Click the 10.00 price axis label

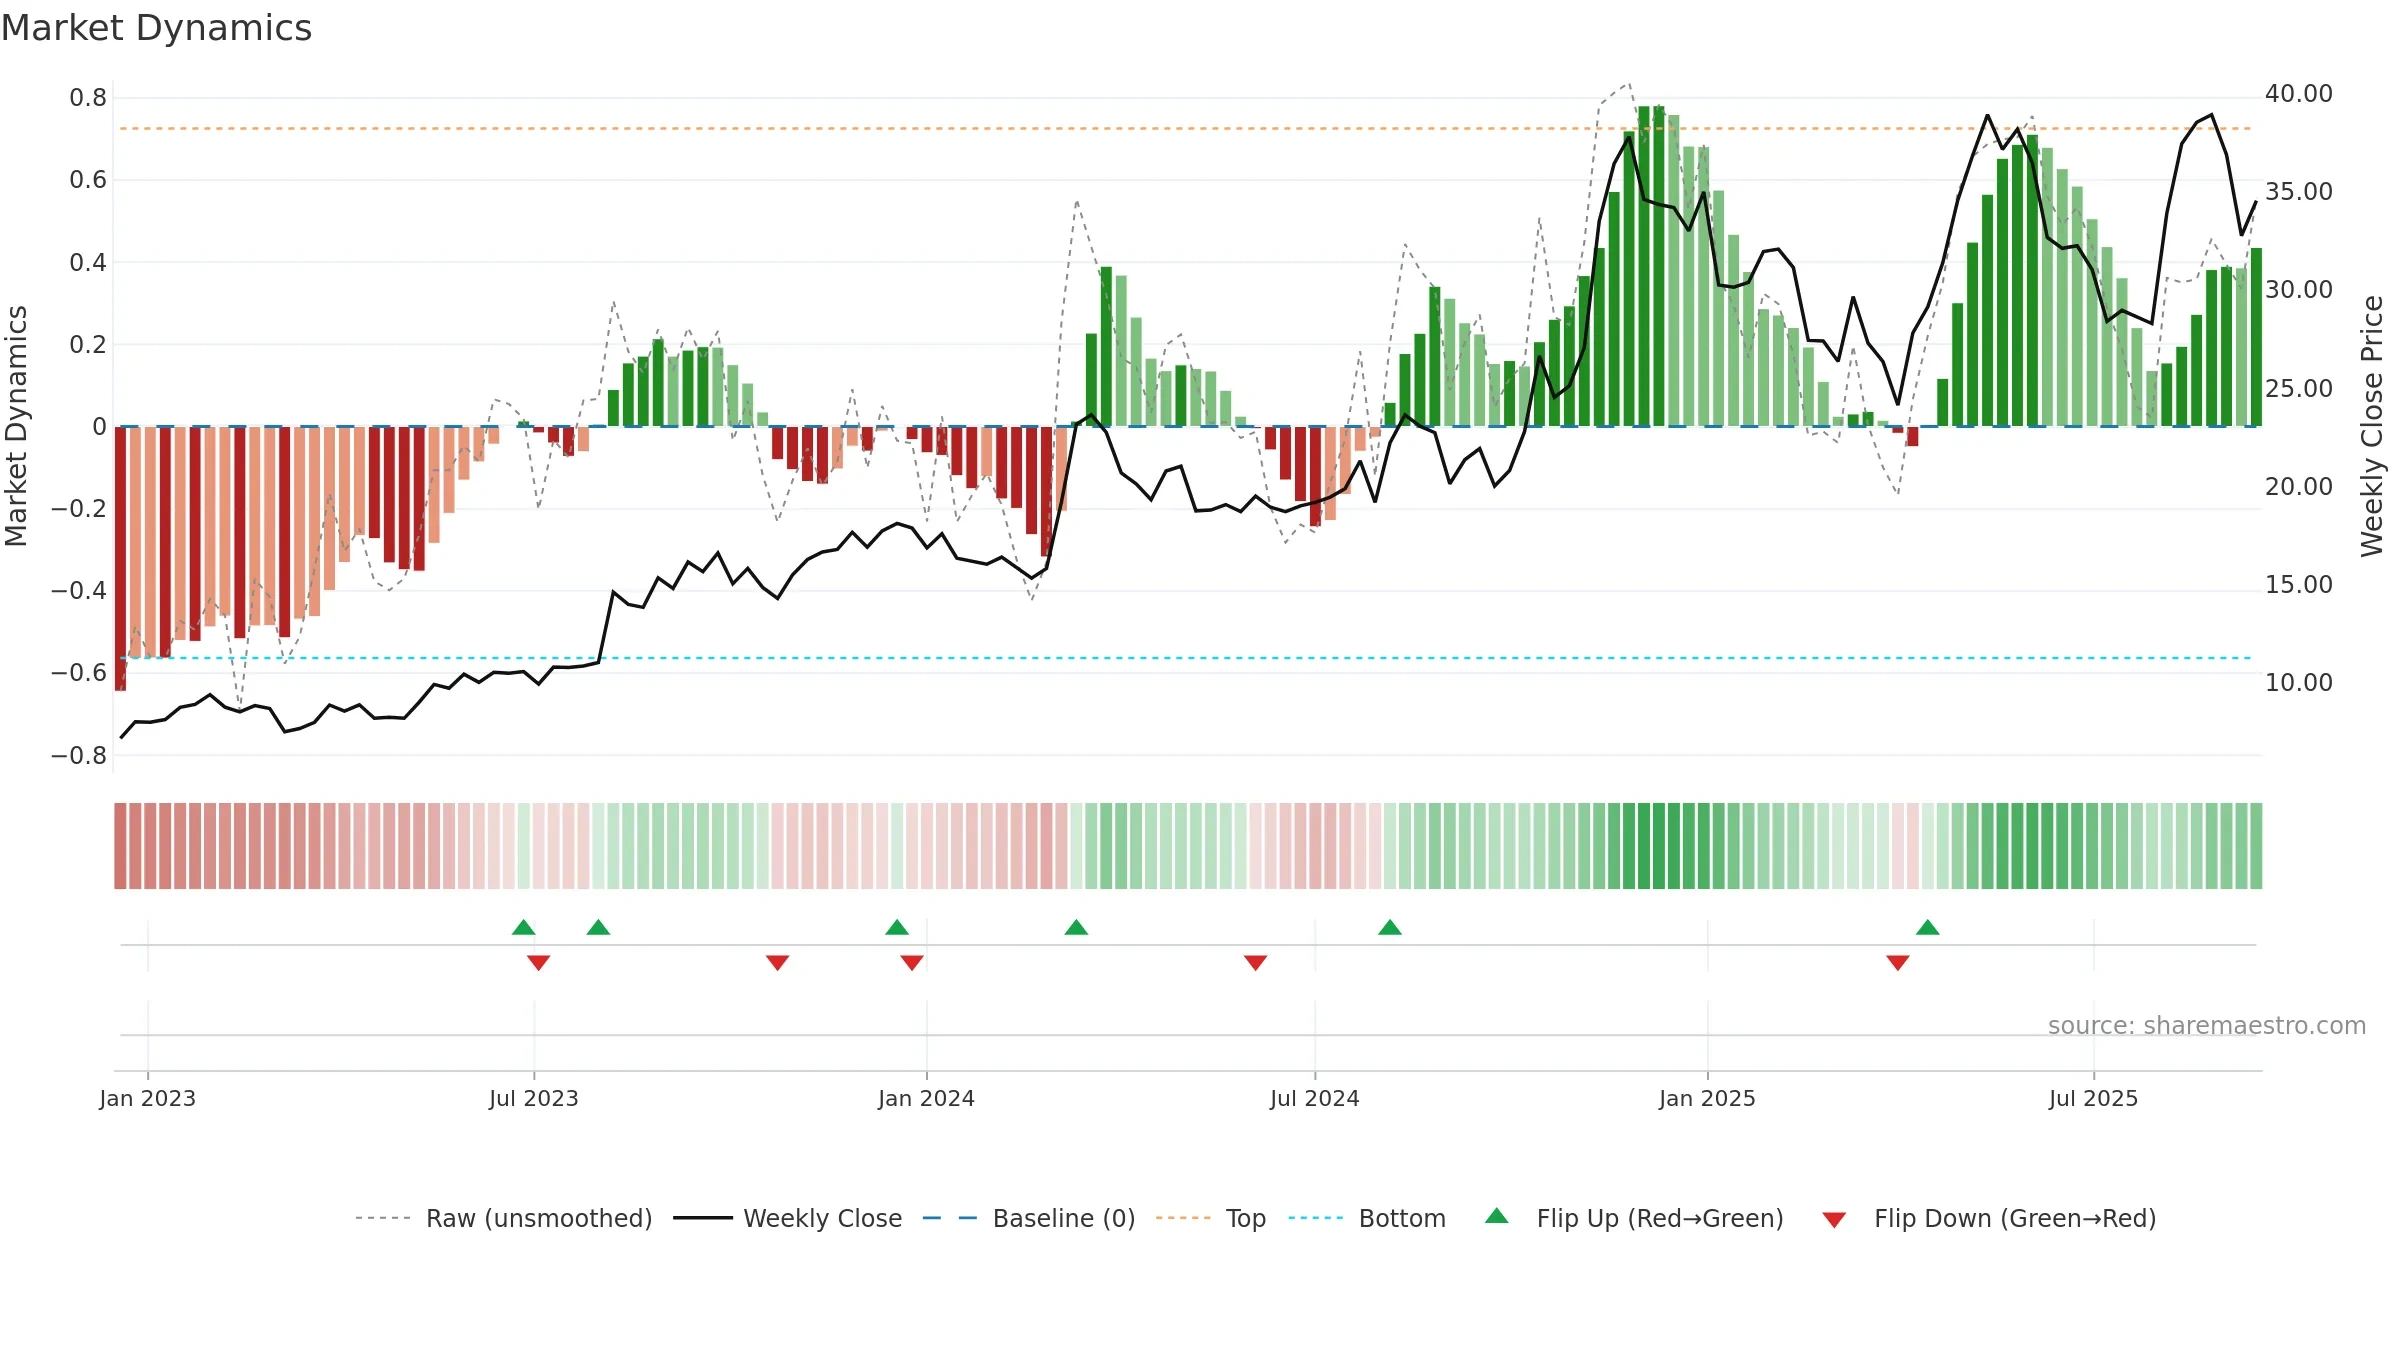pos(2299,683)
